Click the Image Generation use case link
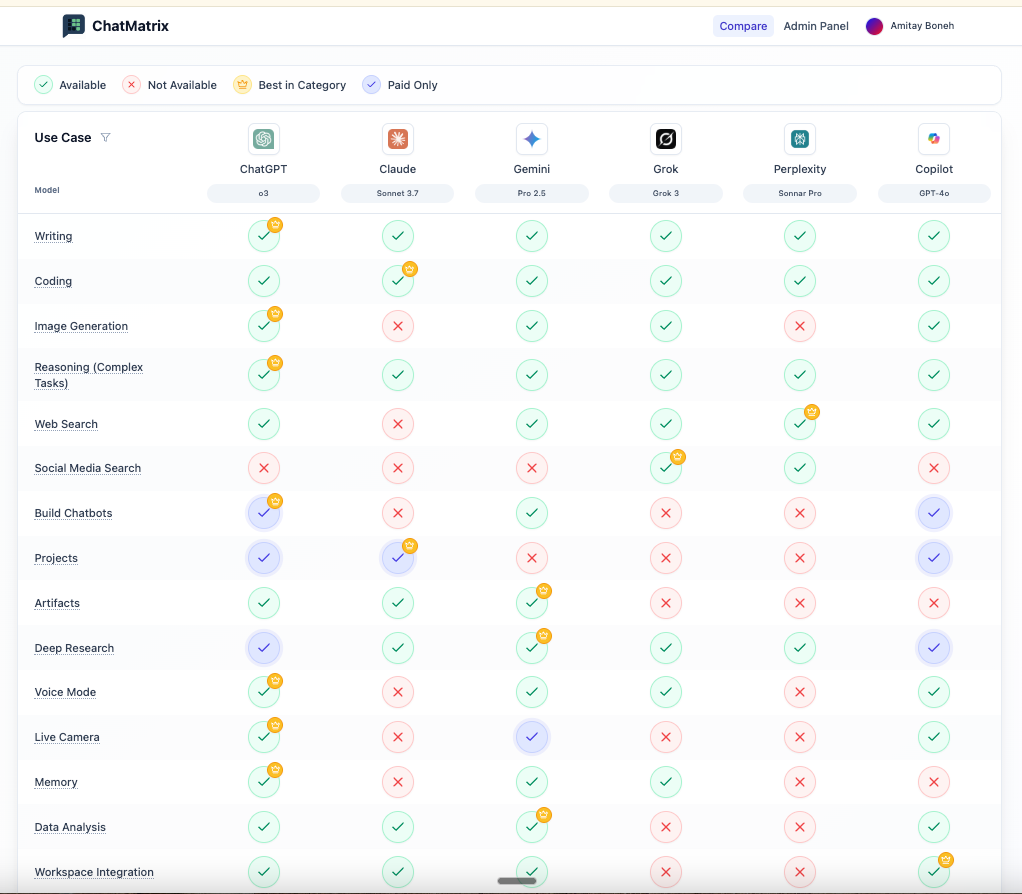Image resolution: width=1022 pixels, height=894 pixels. click(x=81, y=326)
